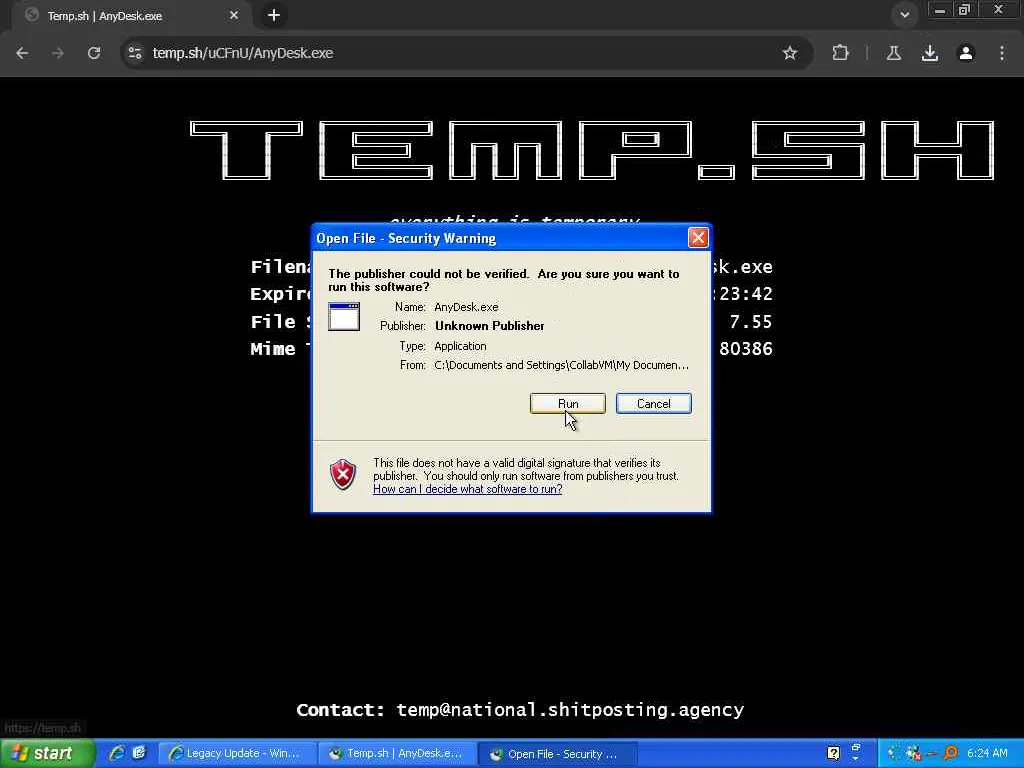Click the language bar options arrow
The width and height of the screenshot is (1024, 768).
pos(856,759)
